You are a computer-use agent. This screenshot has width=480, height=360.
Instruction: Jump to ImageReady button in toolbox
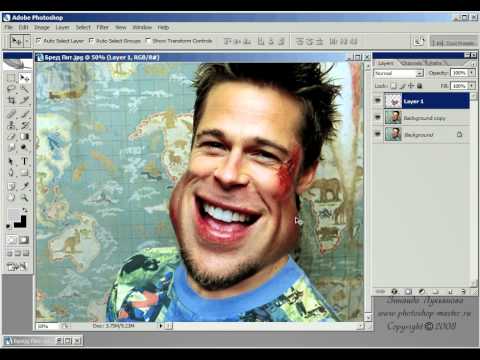pos(17,266)
